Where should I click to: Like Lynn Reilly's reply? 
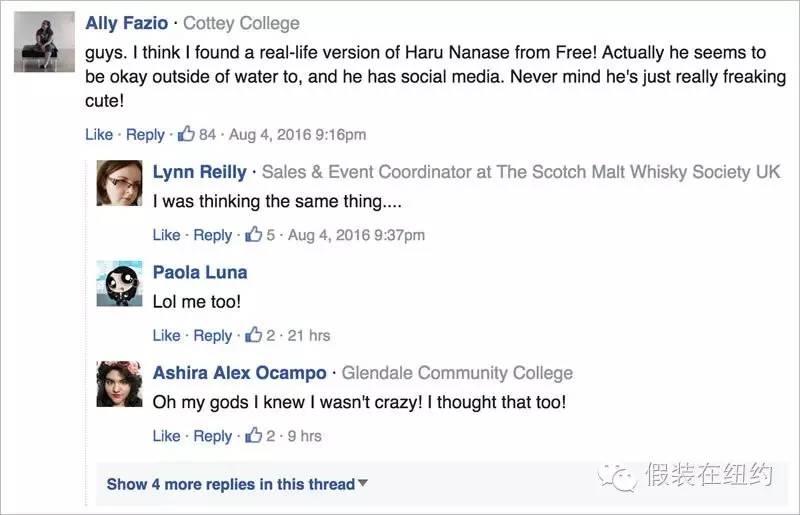166,235
